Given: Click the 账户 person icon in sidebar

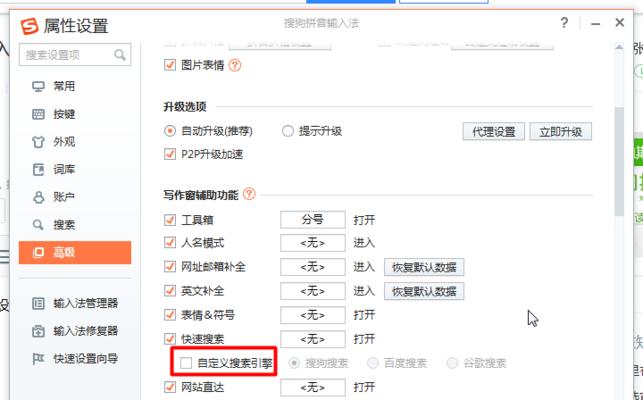Looking at the screenshot, I should tap(38, 197).
